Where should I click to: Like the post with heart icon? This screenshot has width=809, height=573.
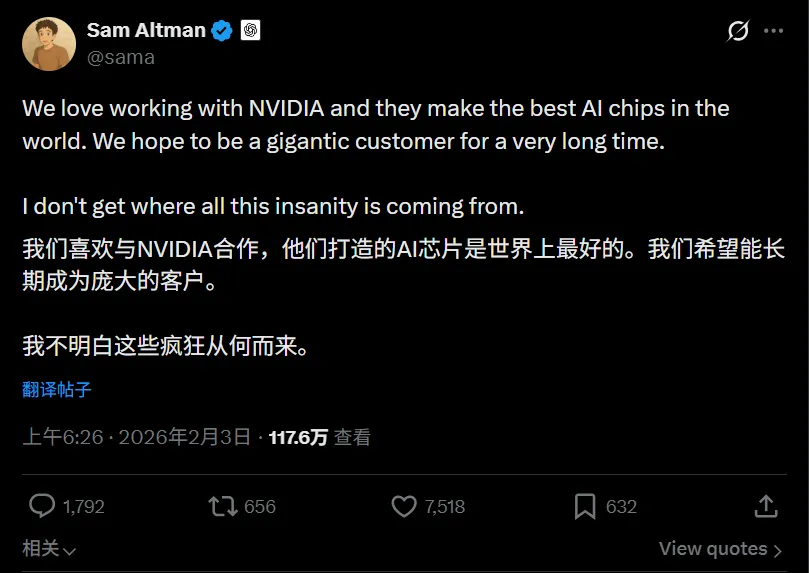(404, 507)
